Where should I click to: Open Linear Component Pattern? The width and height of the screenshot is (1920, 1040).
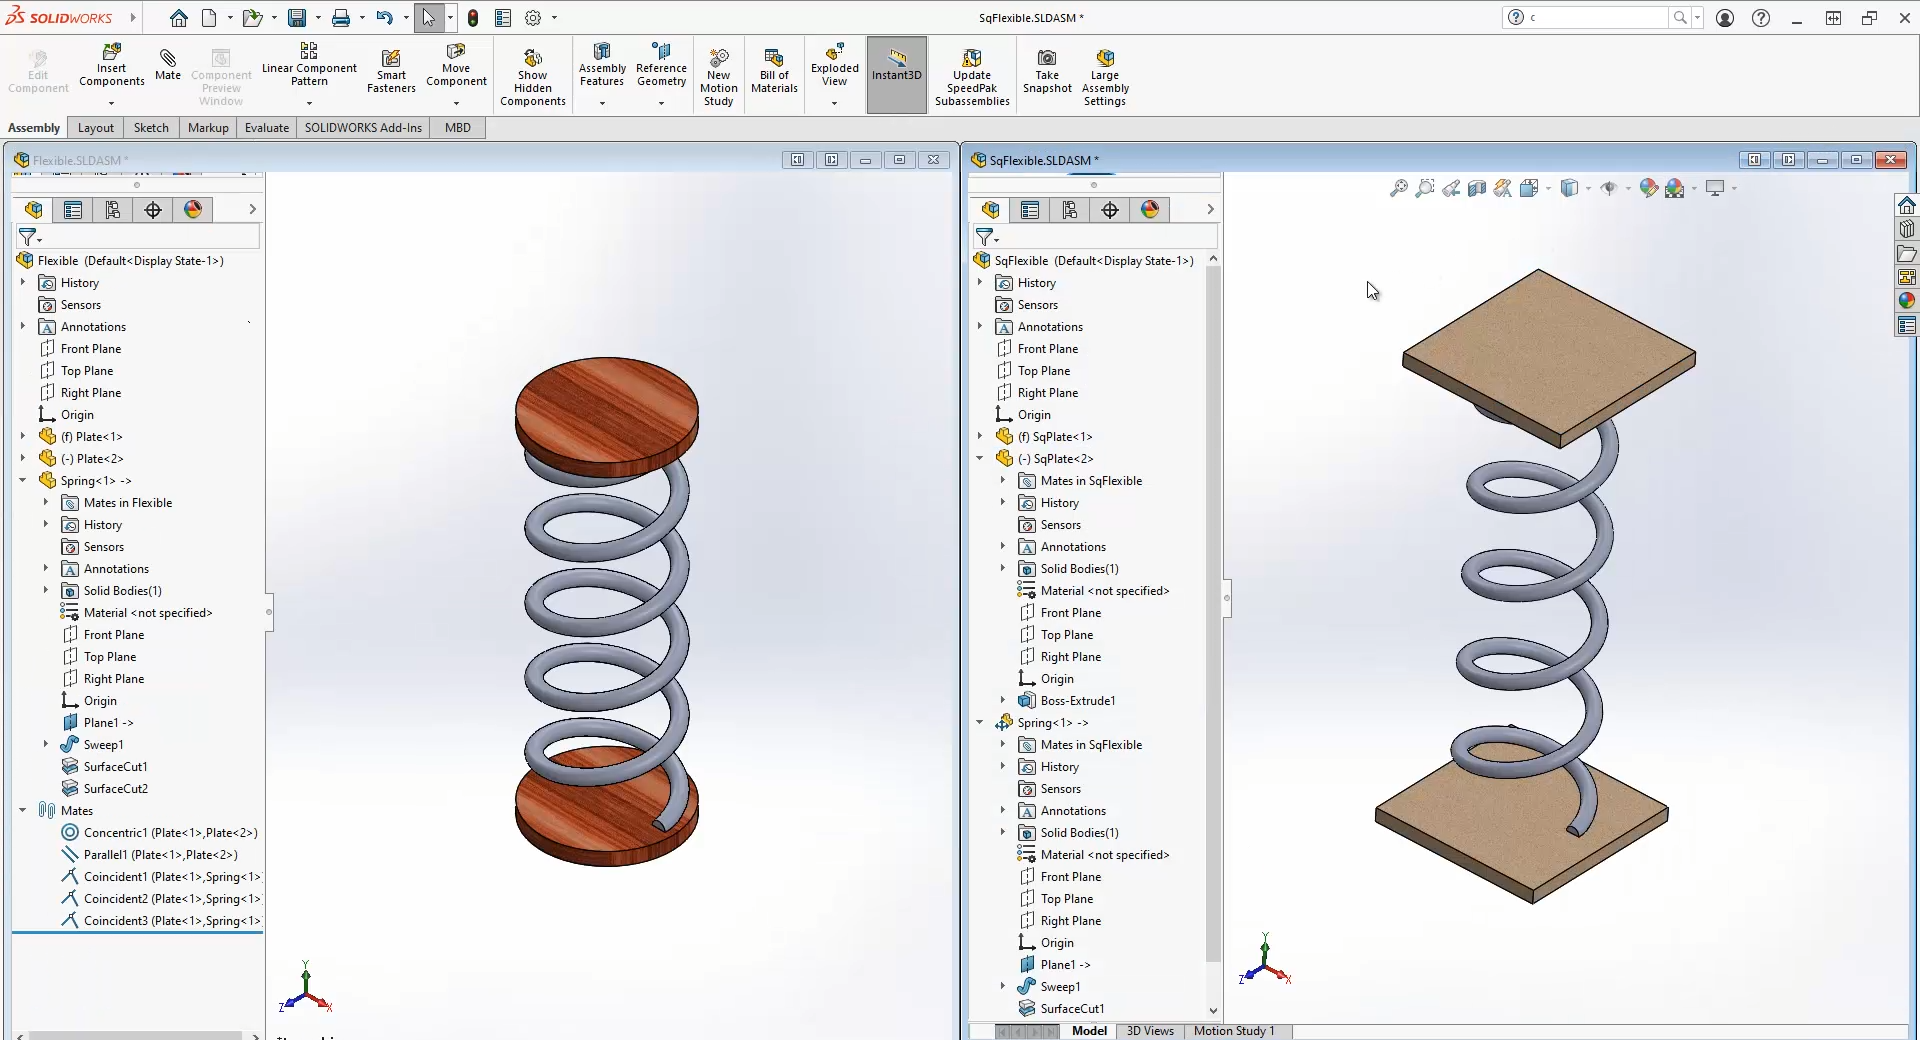pos(309,65)
